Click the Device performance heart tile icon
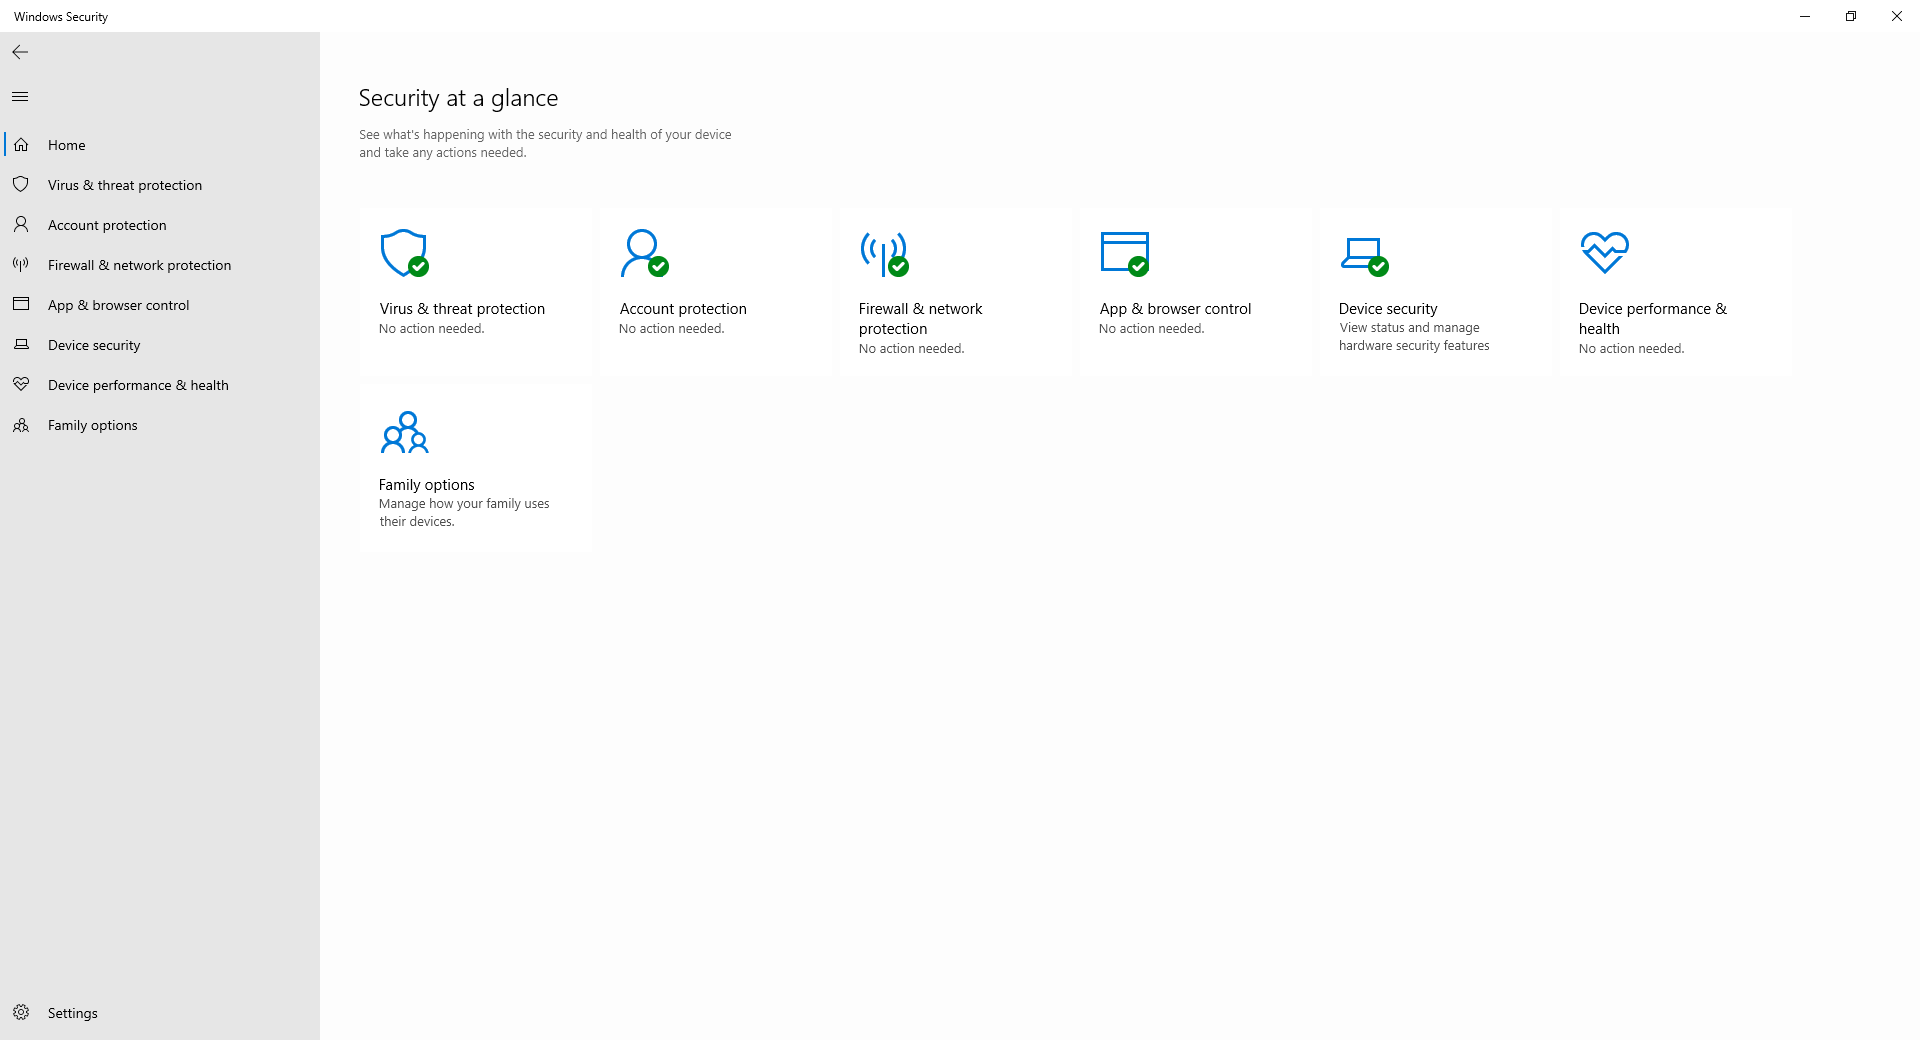Screen dimensions: 1920x1040 click(1604, 252)
